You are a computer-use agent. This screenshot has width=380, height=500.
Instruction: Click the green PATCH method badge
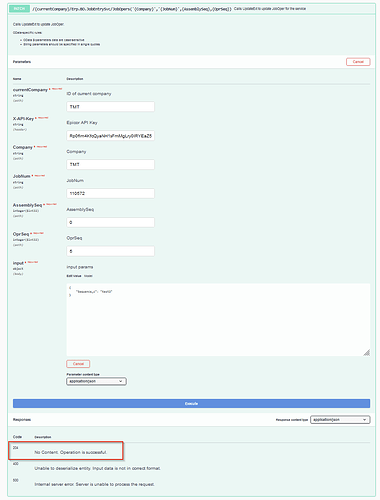(19, 9)
